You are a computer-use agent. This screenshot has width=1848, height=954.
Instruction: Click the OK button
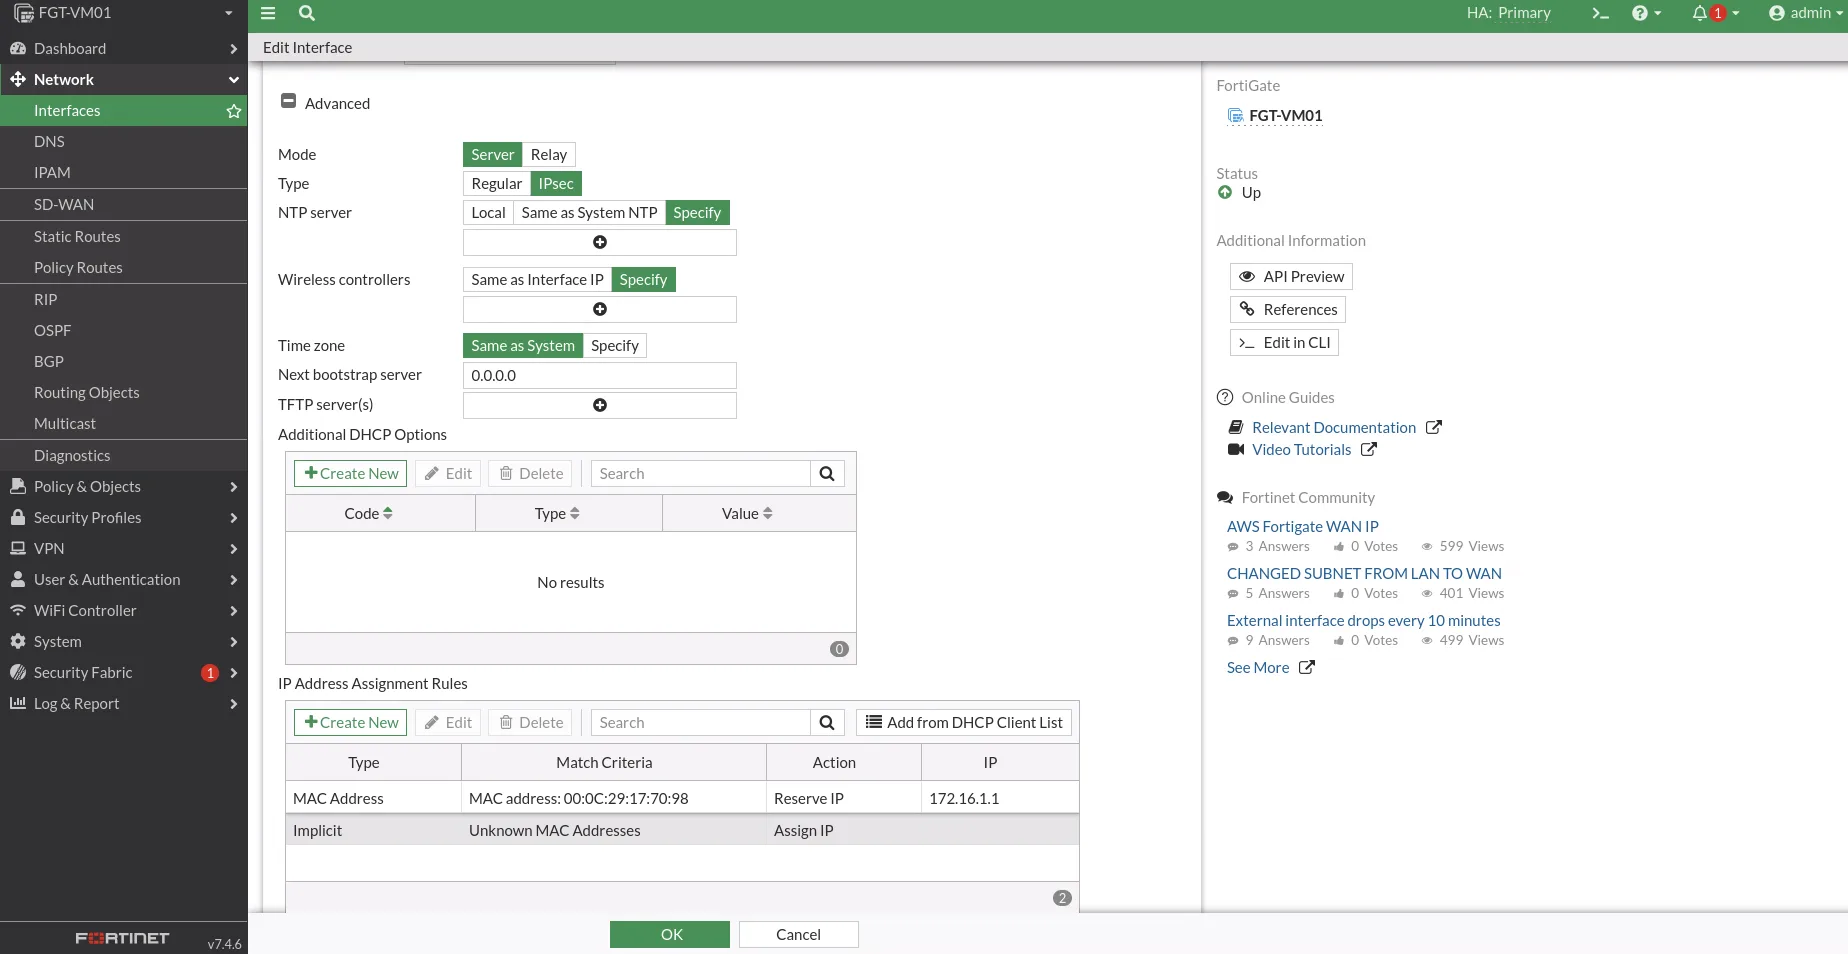(670, 934)
